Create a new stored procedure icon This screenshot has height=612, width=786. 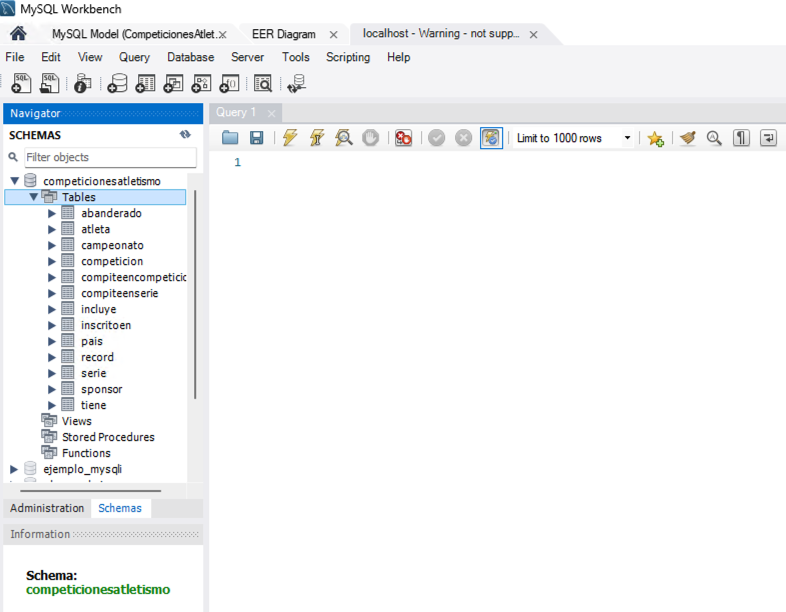[x=202, y=83]
